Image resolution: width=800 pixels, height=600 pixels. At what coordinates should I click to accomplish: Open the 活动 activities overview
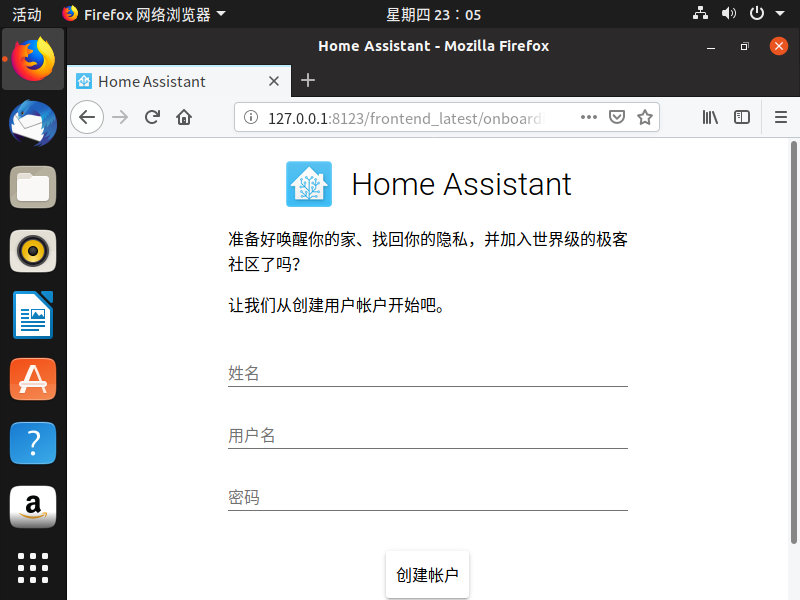click(x=27, y=14)
